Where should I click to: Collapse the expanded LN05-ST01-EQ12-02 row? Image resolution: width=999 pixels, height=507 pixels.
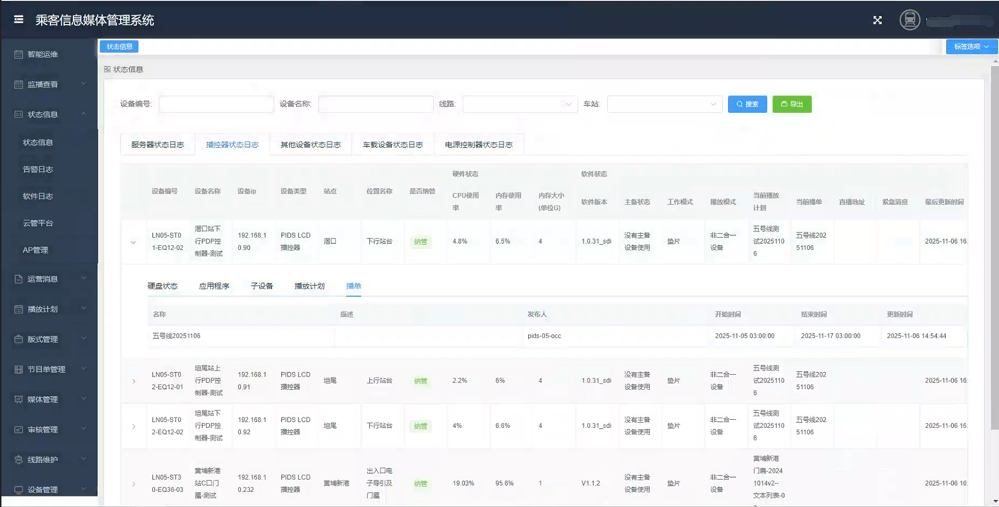pos(134,241)
